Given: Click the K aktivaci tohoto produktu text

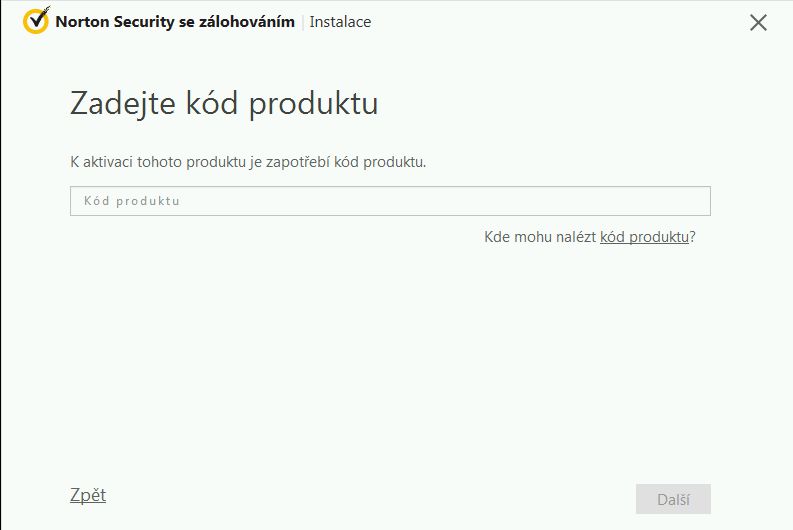Looking at the screenshot, I should coord(248,162).
